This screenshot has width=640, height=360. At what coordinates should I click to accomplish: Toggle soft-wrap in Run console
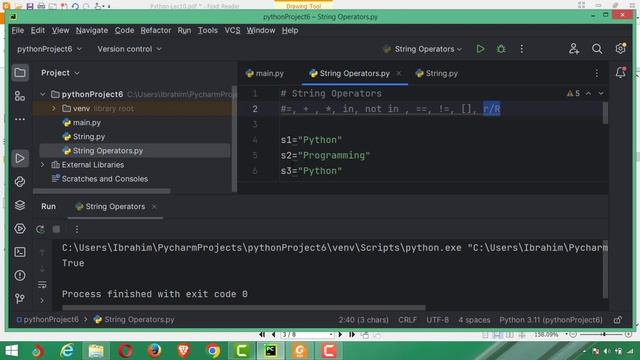[x=42, y=284]
